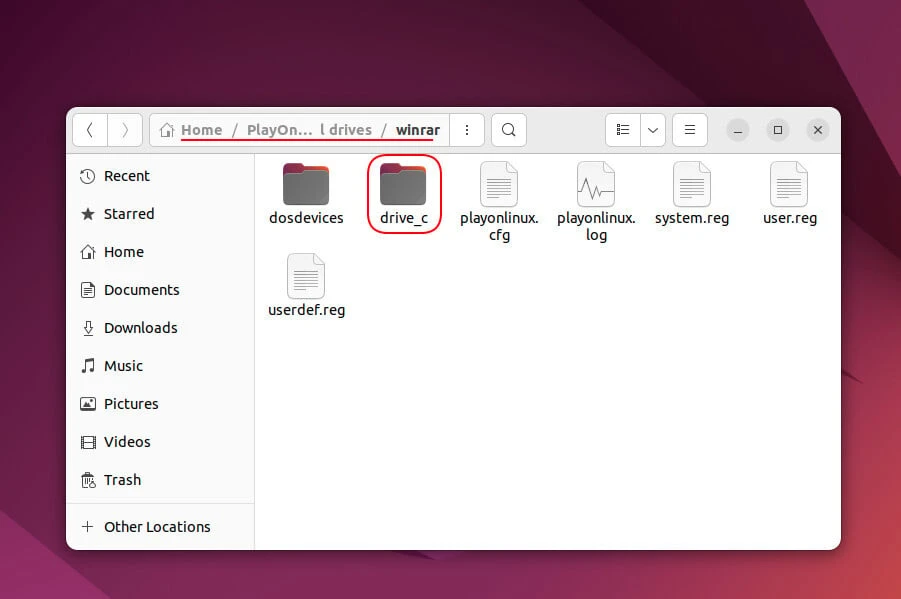Open Recent in the sidebar
The width and height of the screenshot is (901, 599).
[126, 176]
